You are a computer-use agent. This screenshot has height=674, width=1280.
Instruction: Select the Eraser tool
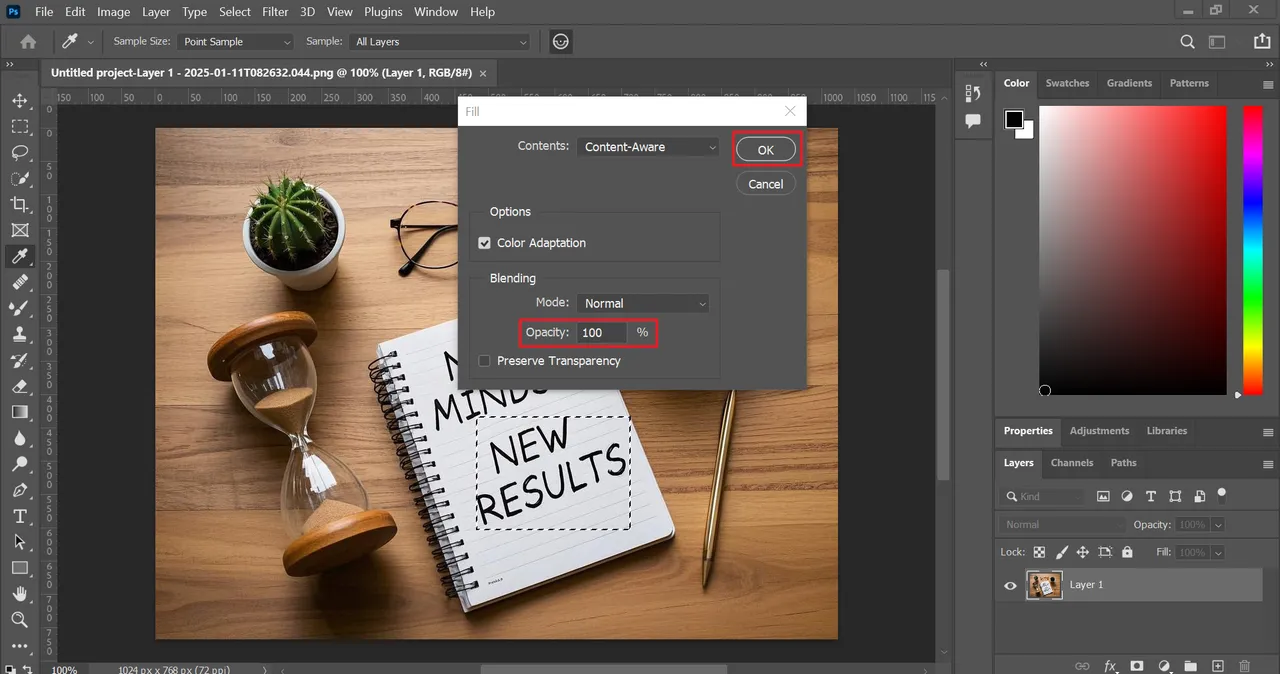19,386
